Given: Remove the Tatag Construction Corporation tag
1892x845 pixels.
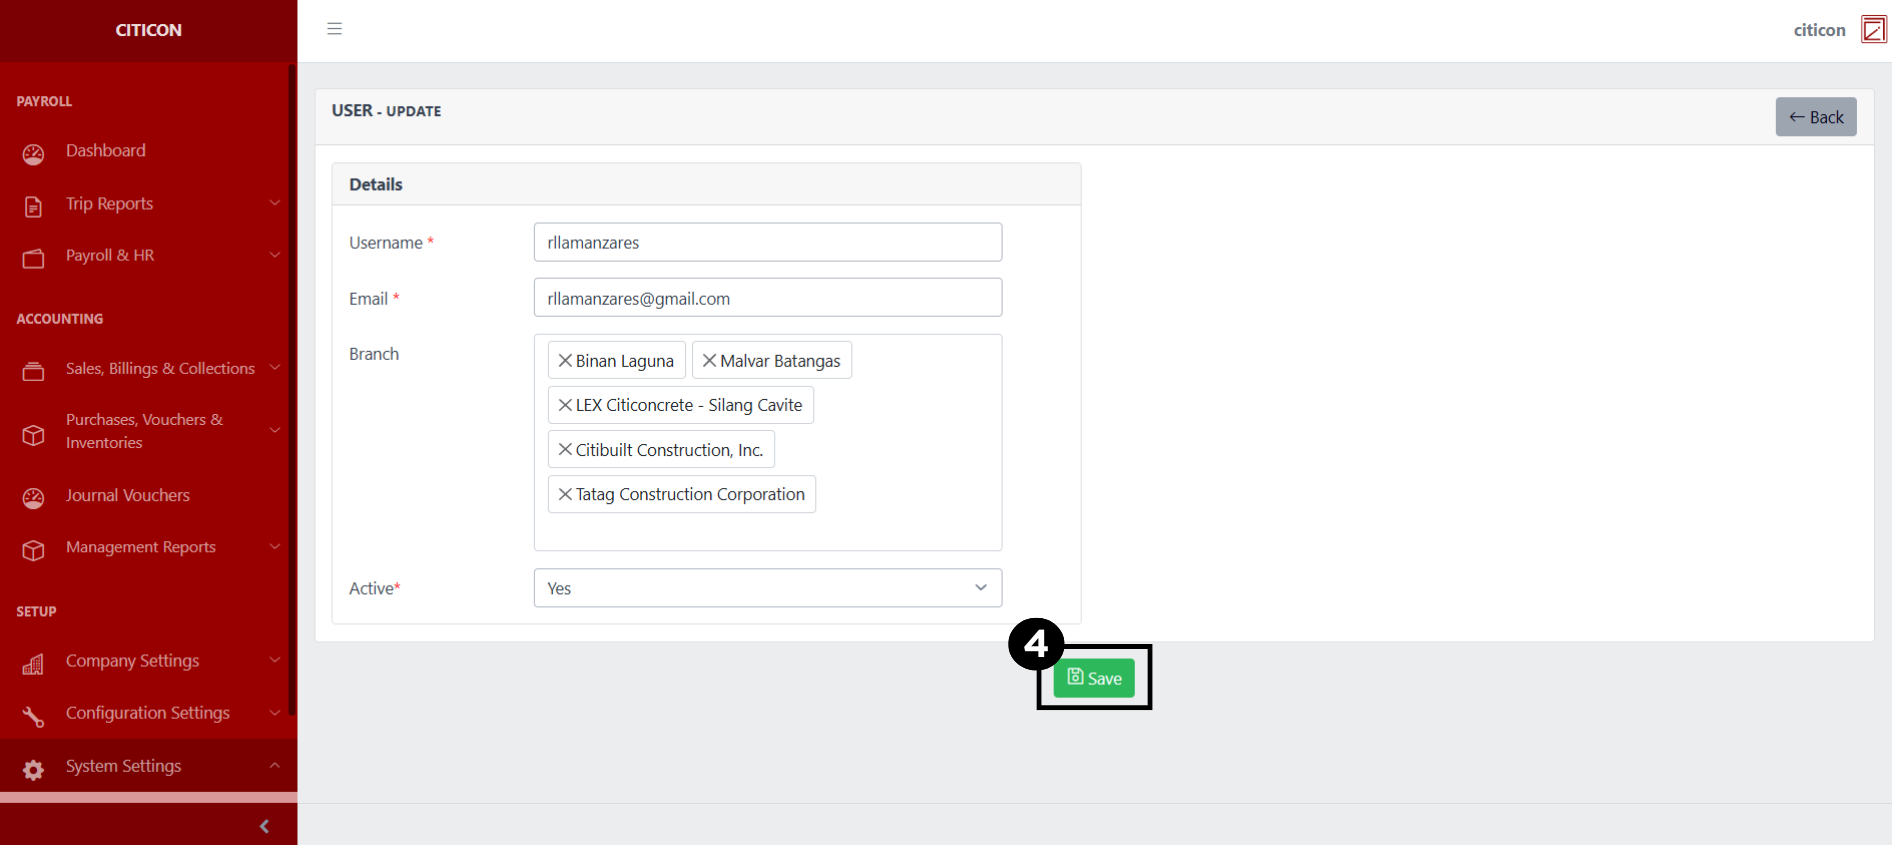Looking at the screenshot, I should 565,494.
